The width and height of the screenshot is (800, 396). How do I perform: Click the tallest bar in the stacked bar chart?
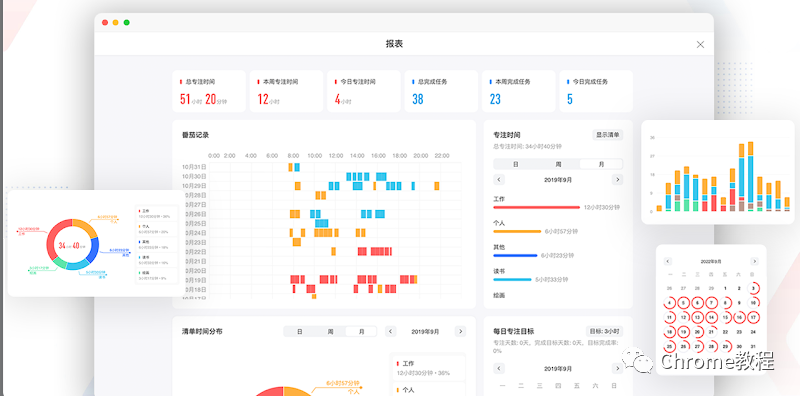751,177
